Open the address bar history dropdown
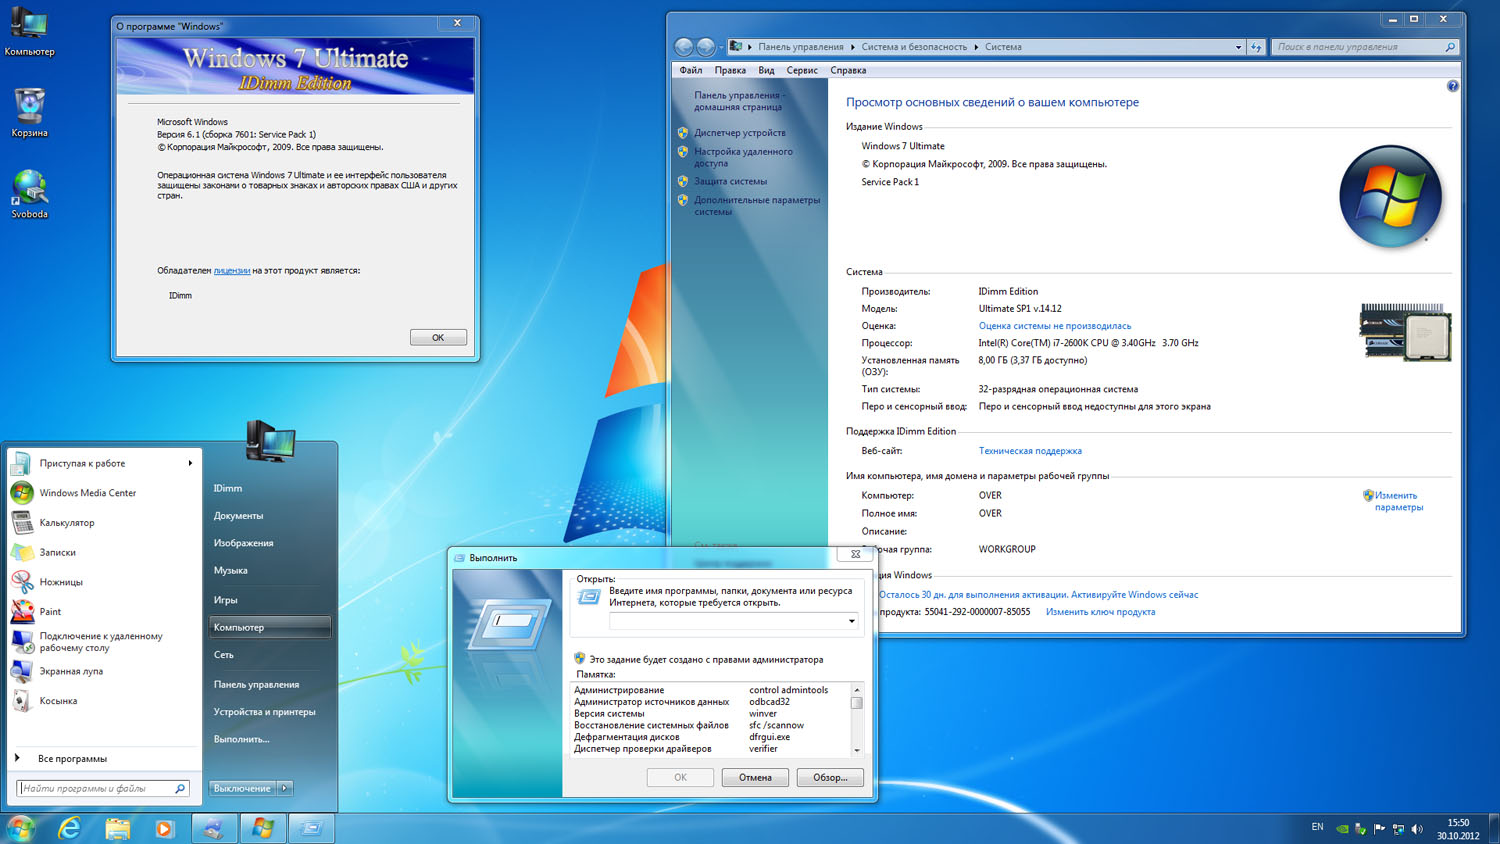Screen dimensions: 1500x844 (1238, 47)
